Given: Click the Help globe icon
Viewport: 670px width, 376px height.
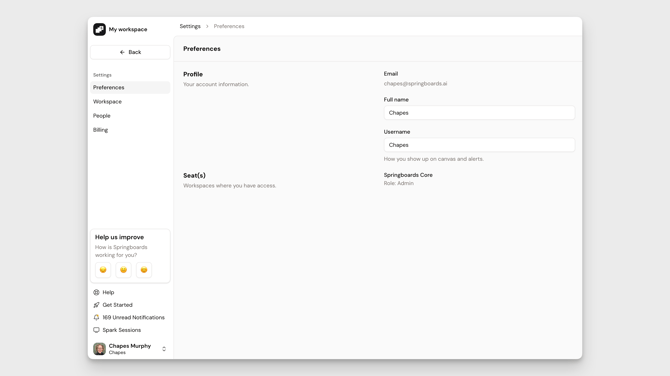Looking at the screenshot, I should (x=96, y=292).
